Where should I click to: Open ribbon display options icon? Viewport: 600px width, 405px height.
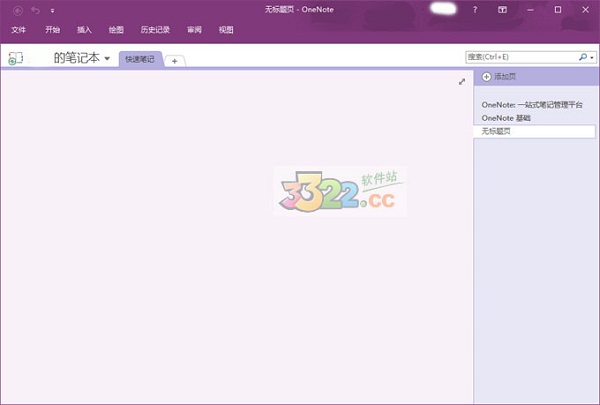[502, 10]
